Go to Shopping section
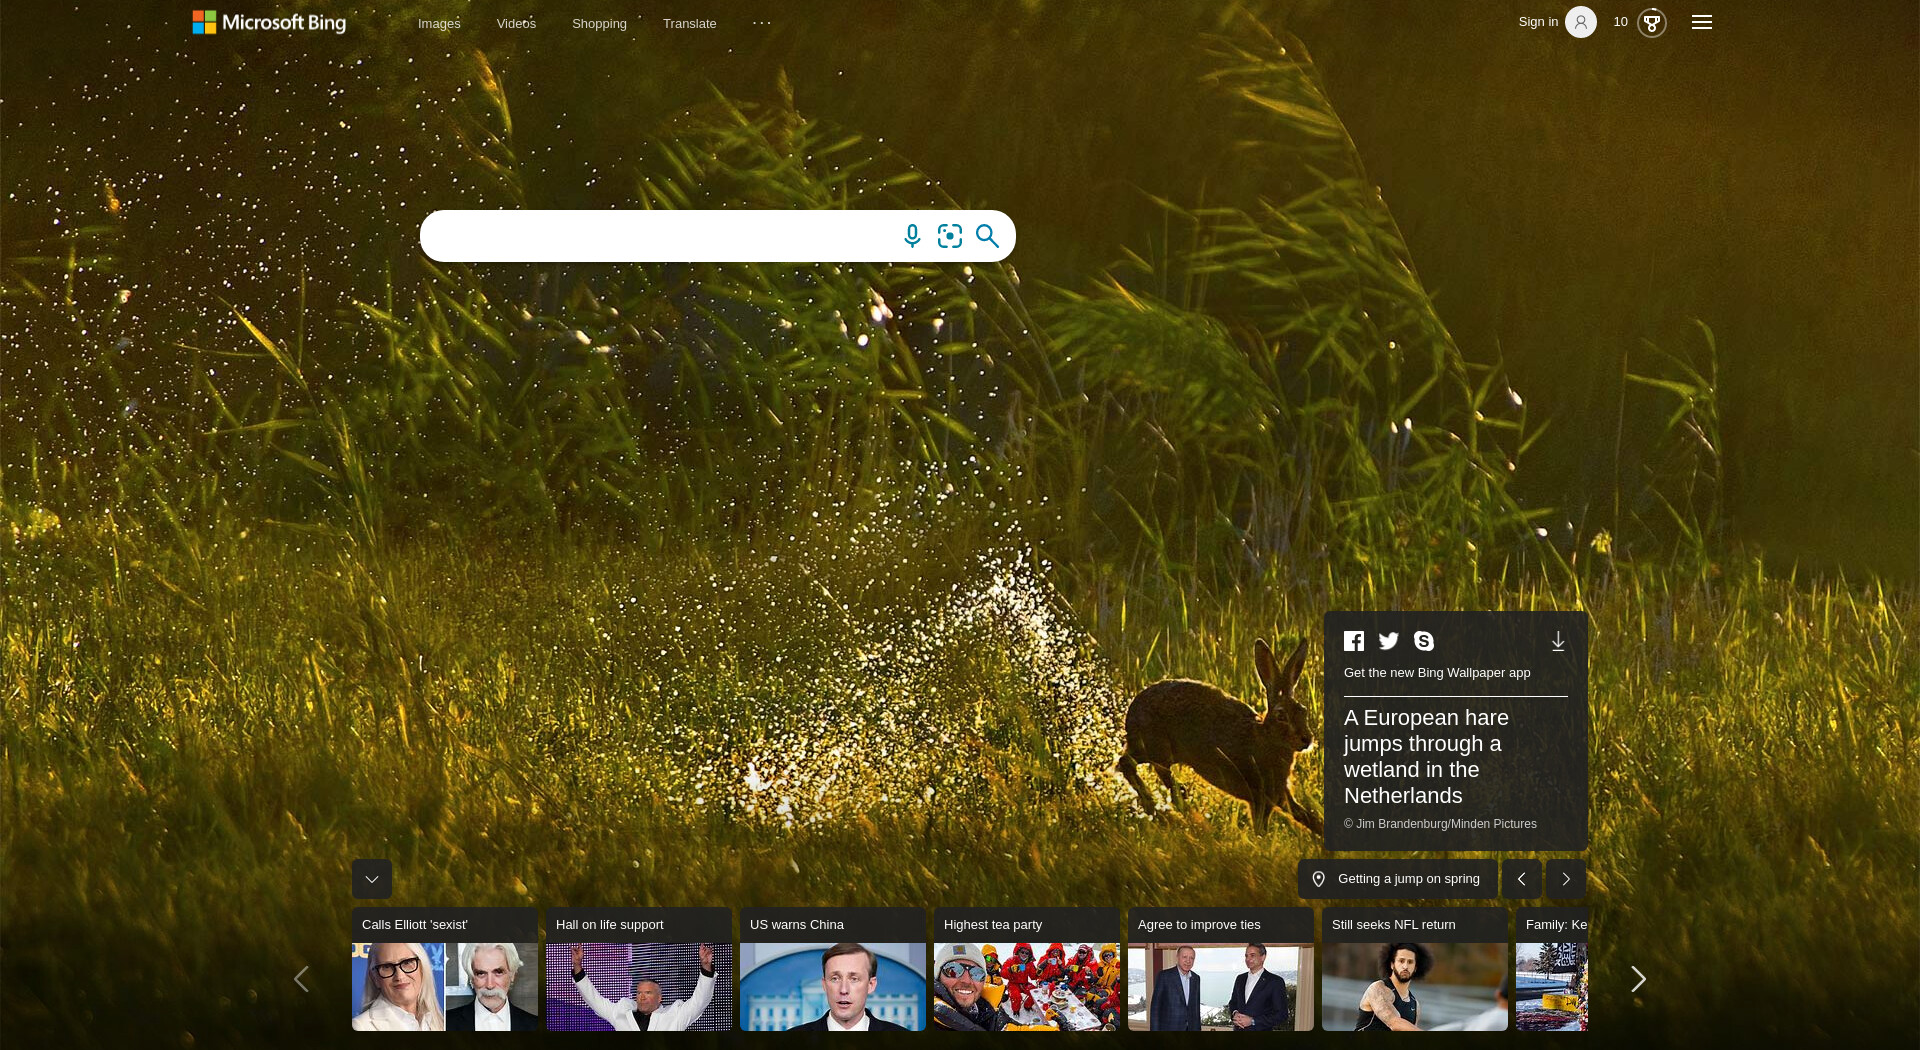 pyautogui.click(x=599, y=23)
